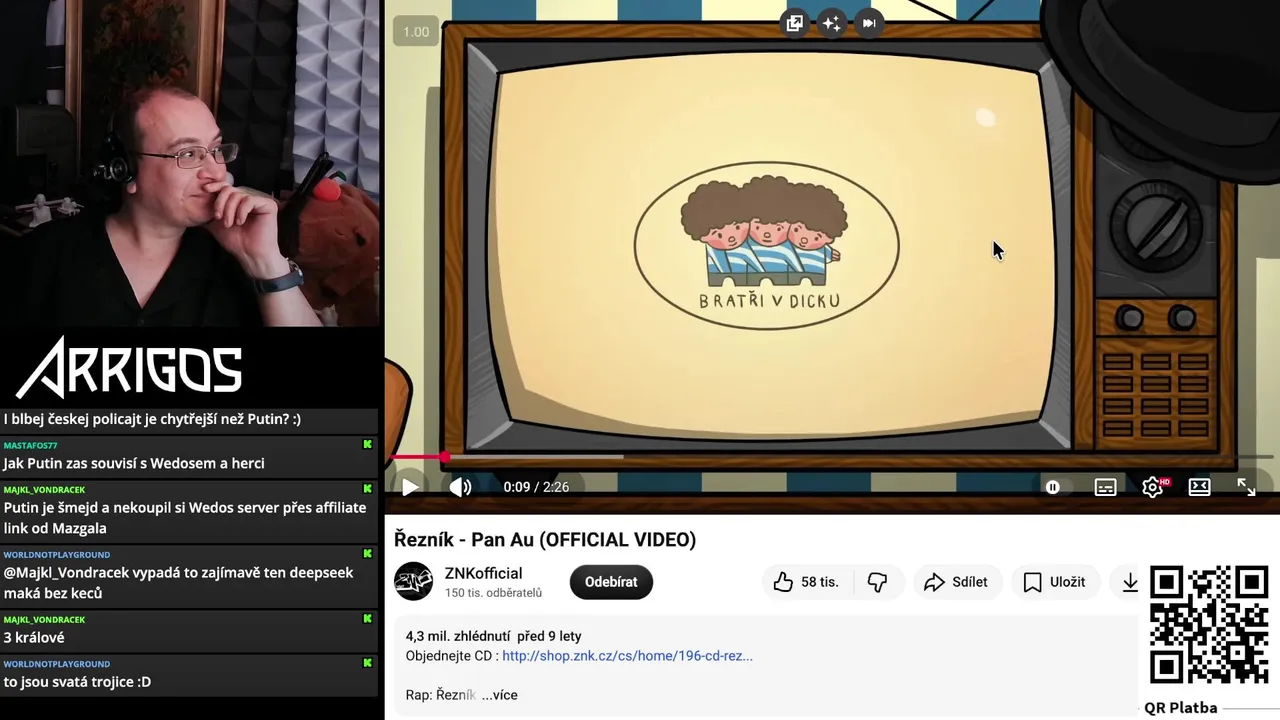
Task: Share the video via Sdílet
Action: coord(956,582)
